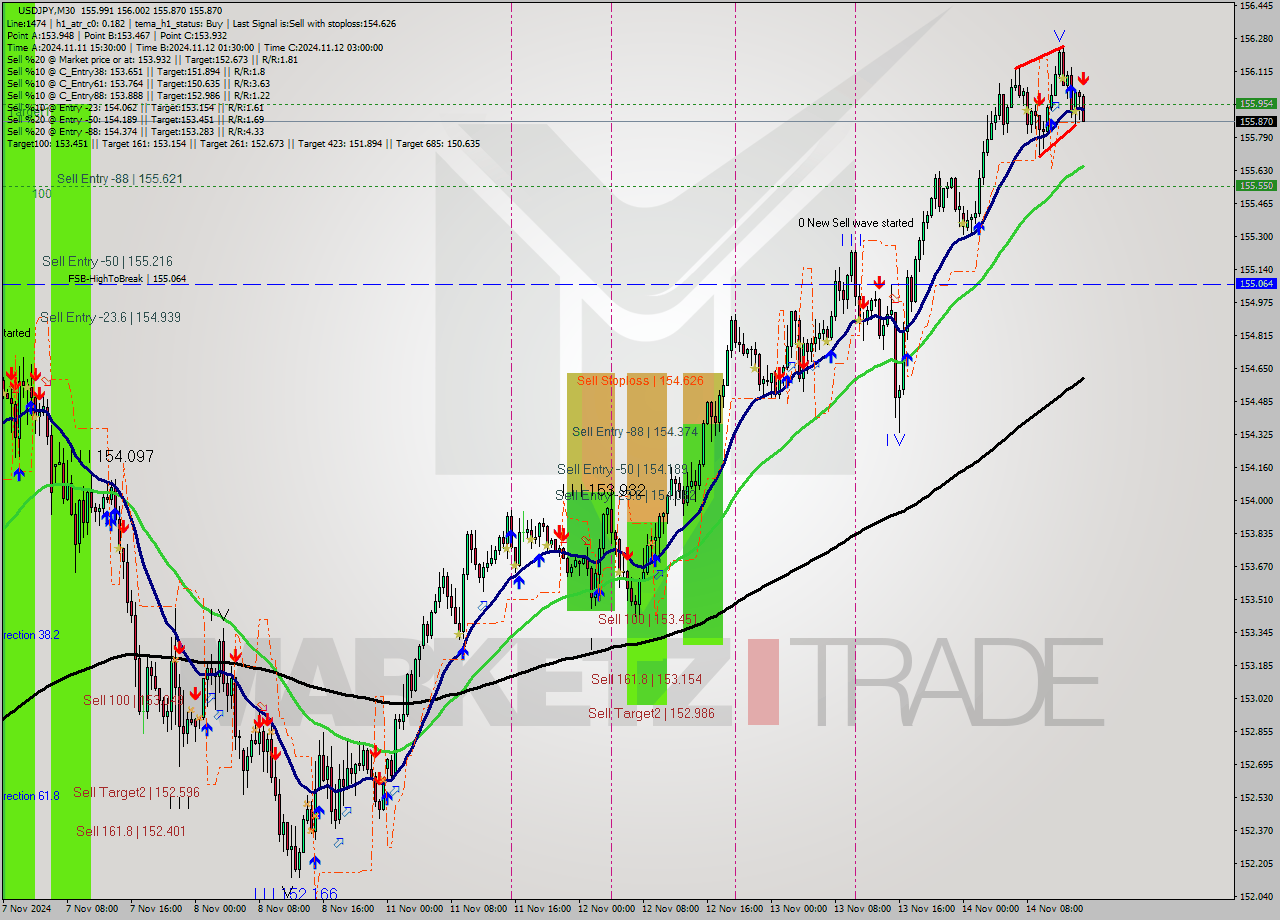Click the 'Sell Target2 | 152.986' label
This screenshot has height=920, width=1280.
(651, 713)
